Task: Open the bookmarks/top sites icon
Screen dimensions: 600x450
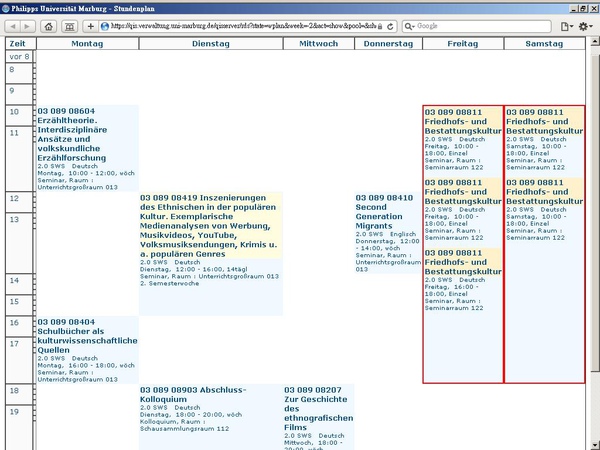Action: click(x=69, y=26)
